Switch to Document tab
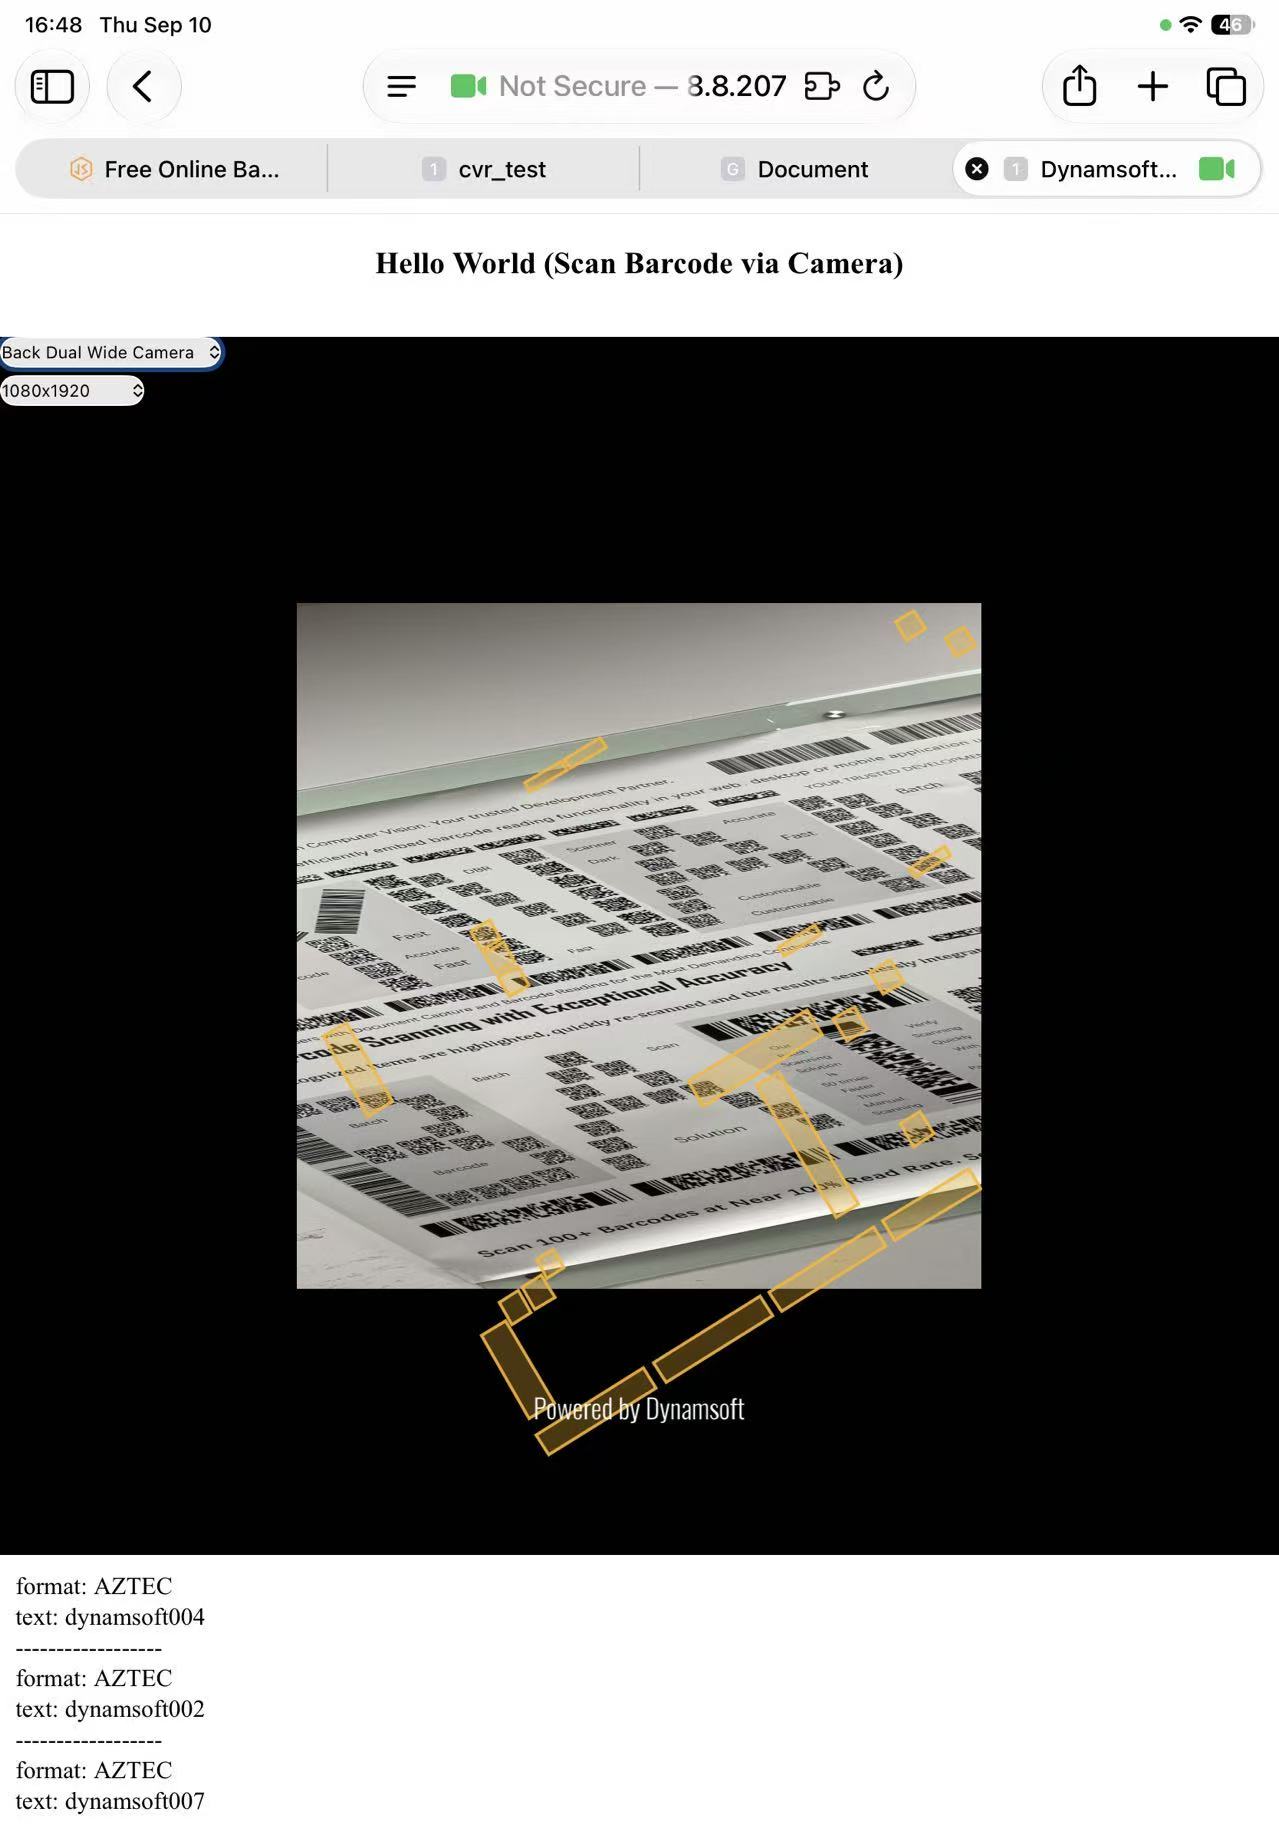Image resolution: width=1279 pixels, height=1832 pixels. click(795, 169)
